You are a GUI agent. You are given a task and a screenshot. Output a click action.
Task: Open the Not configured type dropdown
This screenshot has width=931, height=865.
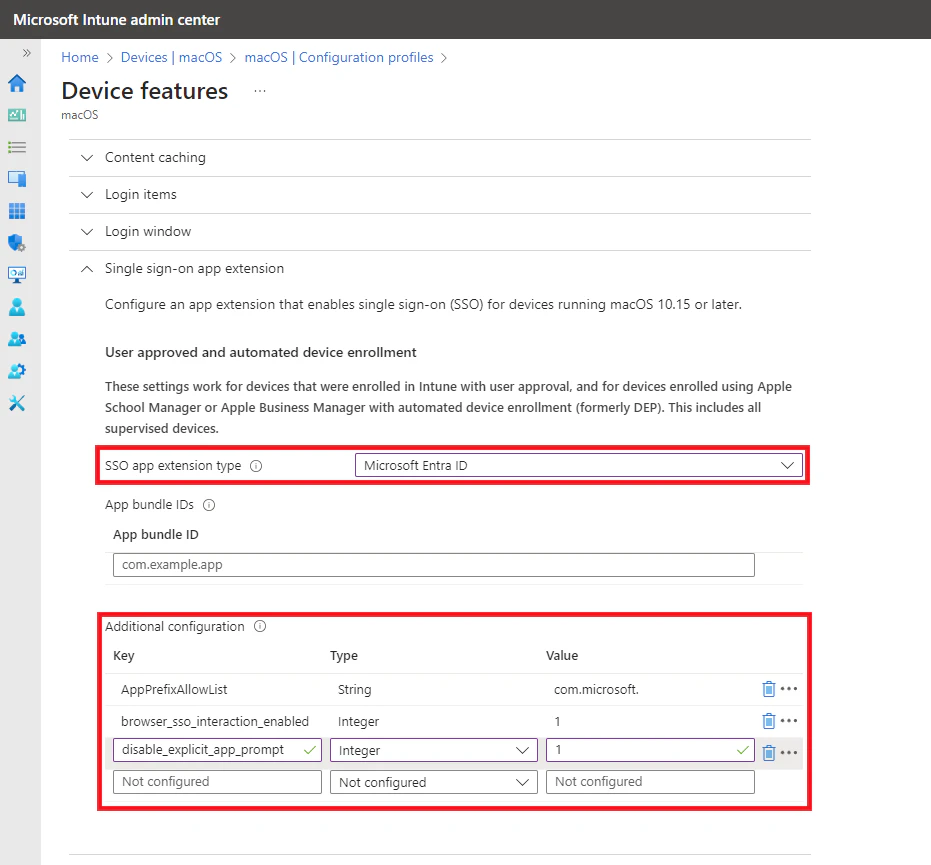coord(433,782)
